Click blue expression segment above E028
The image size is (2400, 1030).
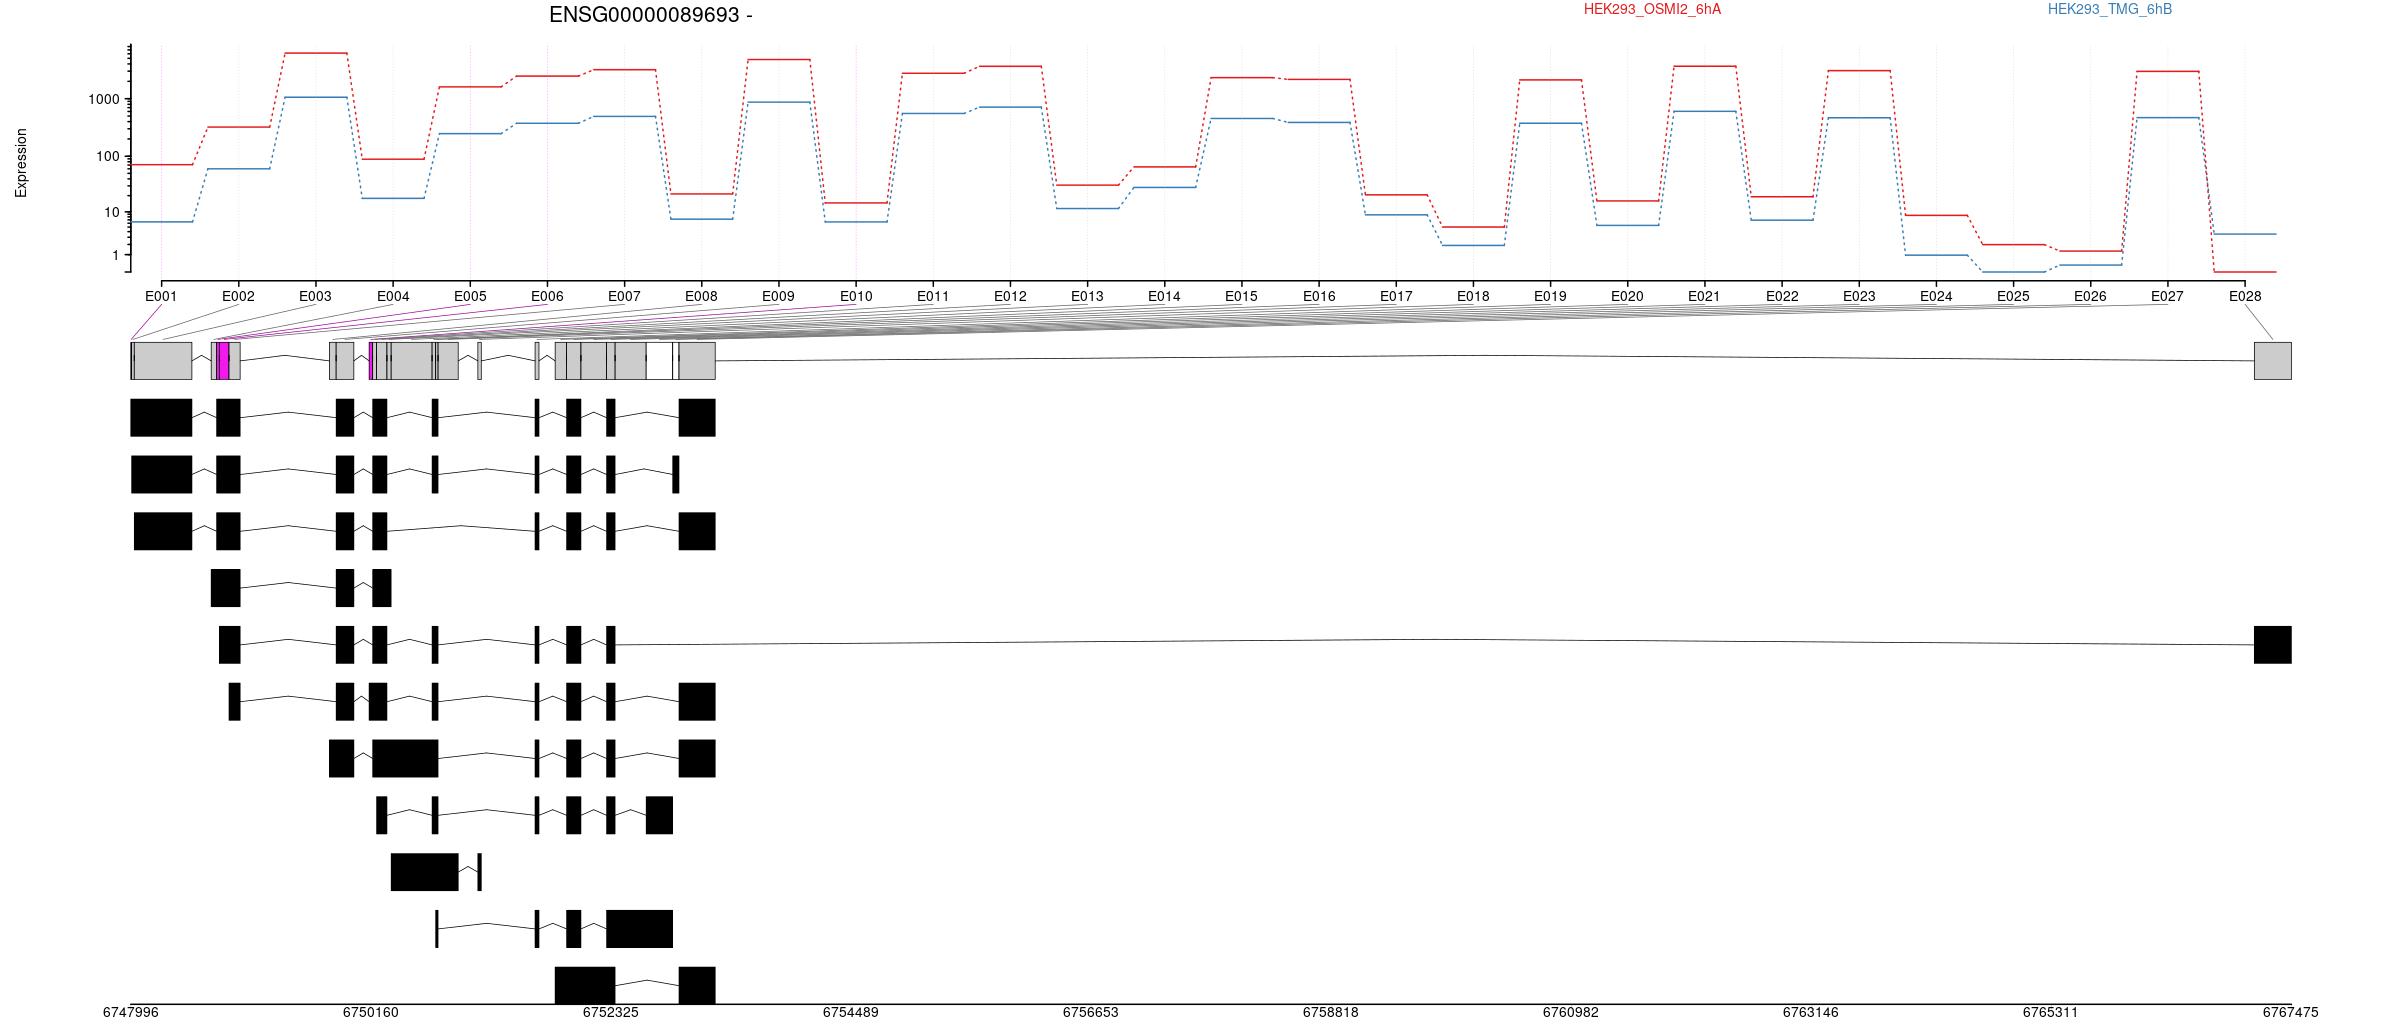point(2245,234)
